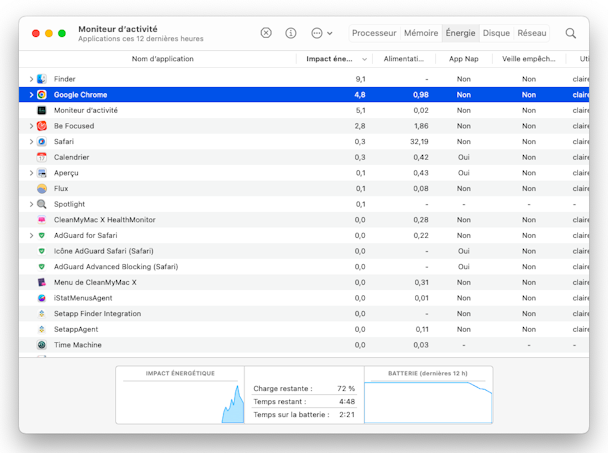Click the search magnifier icon
This screenshot has width=608, height=453.
coord(570,33)
